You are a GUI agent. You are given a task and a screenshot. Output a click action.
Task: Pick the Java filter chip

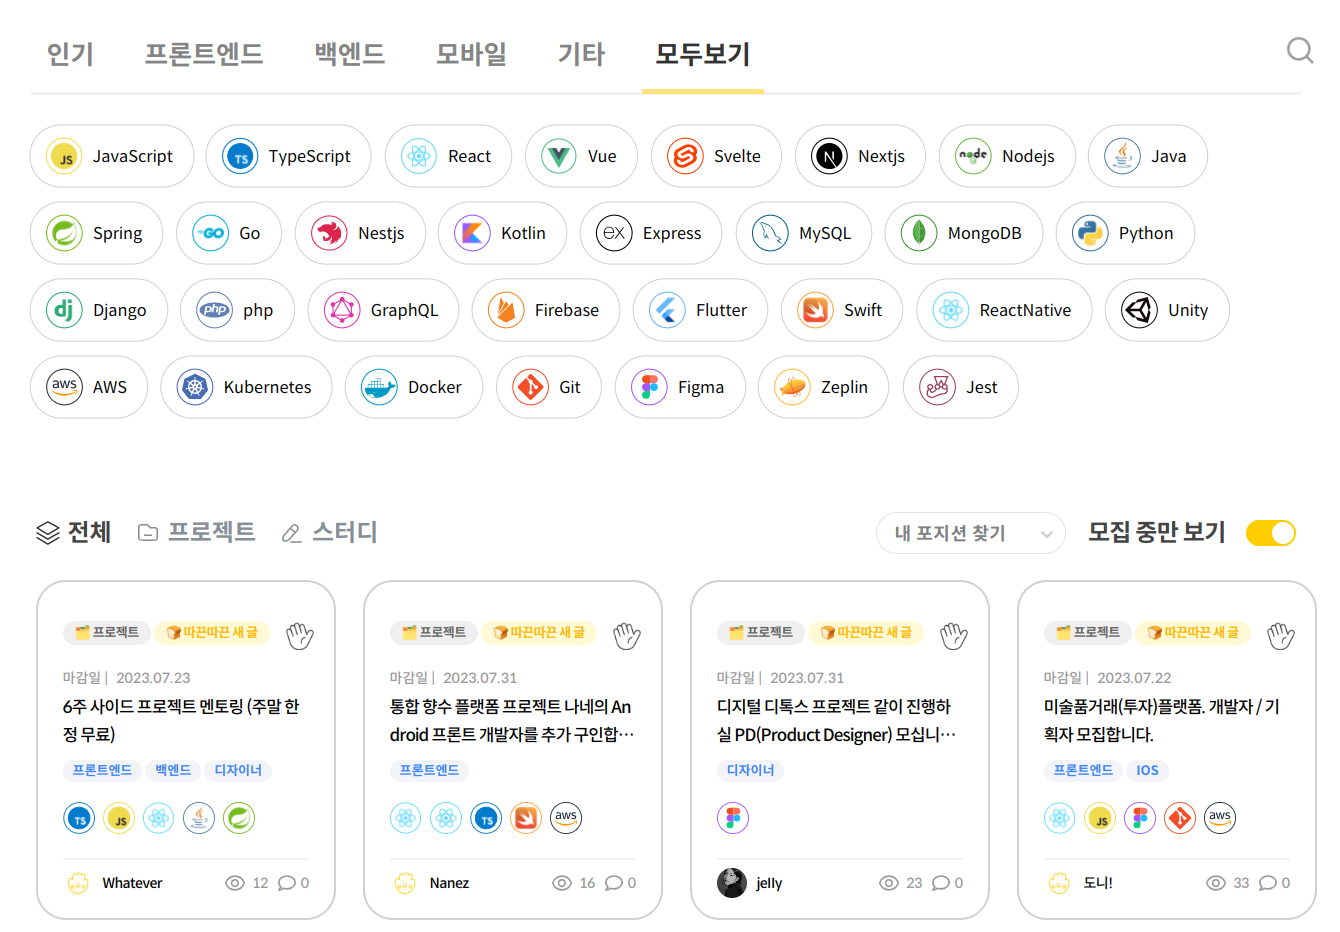coord(1147,156)
